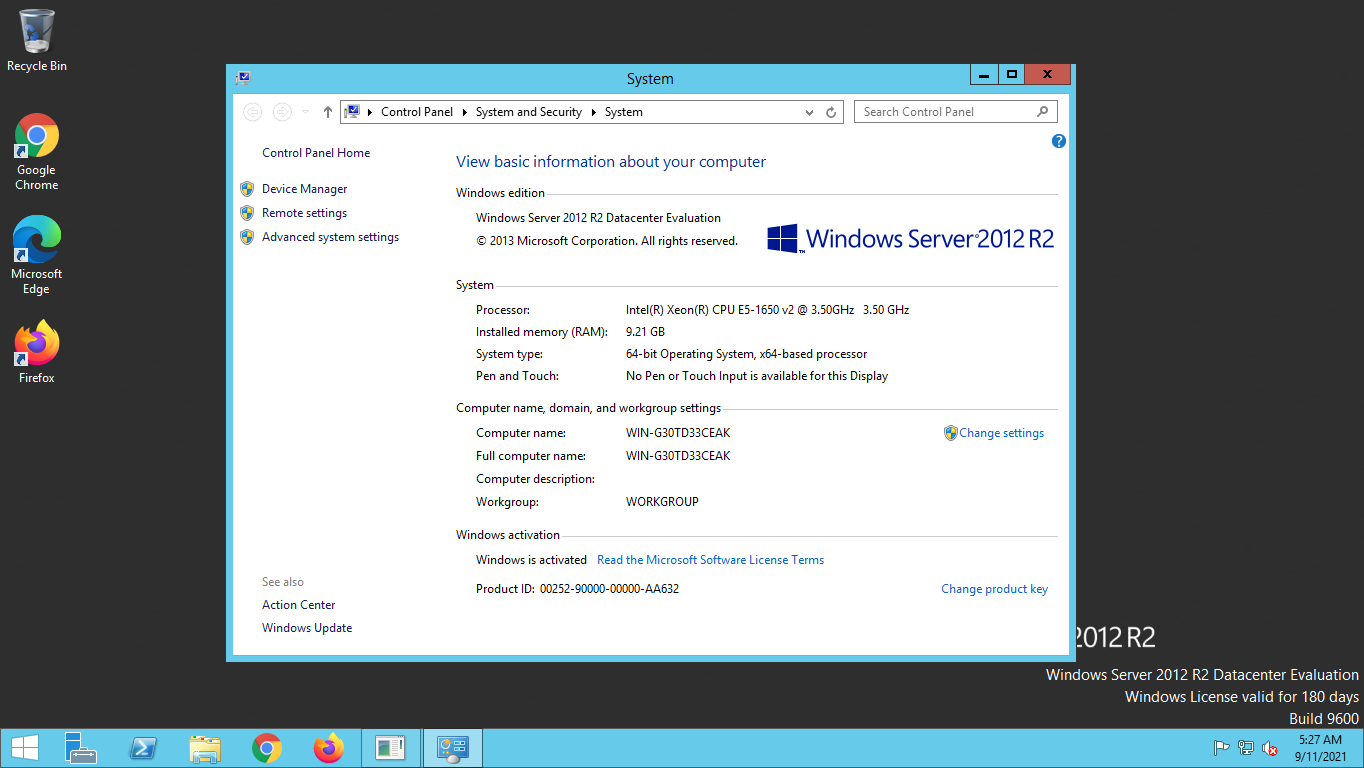Maximize the System window

click(x=1012, y=75)
